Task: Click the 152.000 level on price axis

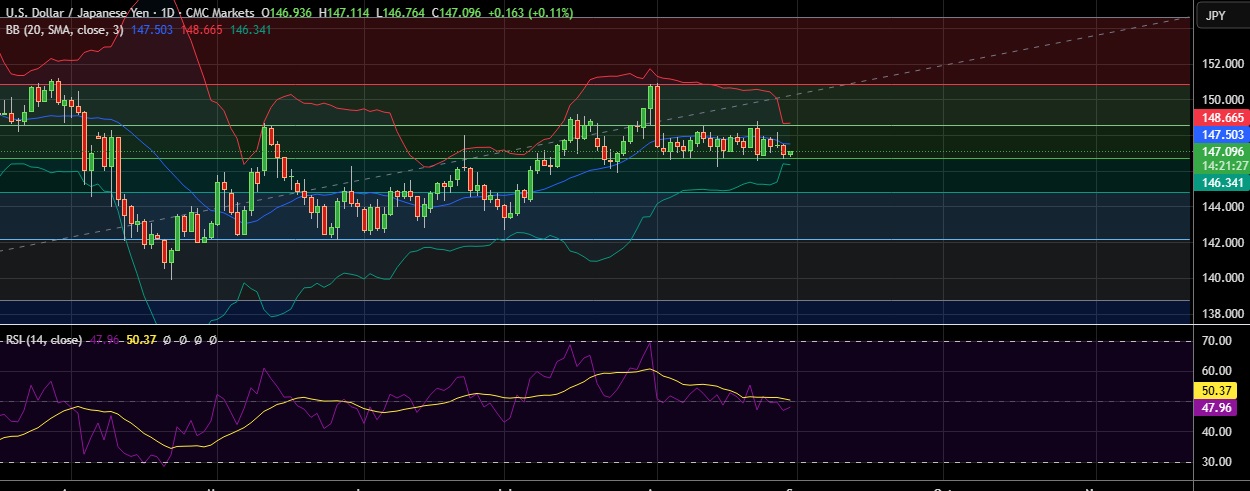Action: point(1223,64)
